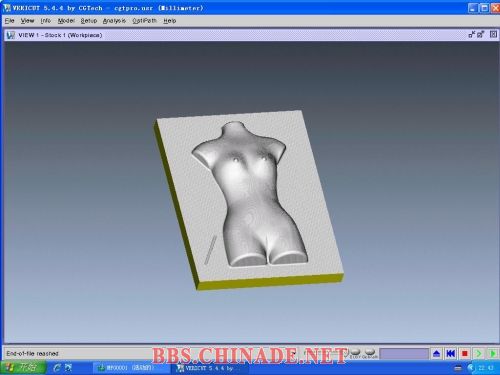This screenshot has height=375, width=500.
Task: Open the File menu
Action: (x=9, y=21)
